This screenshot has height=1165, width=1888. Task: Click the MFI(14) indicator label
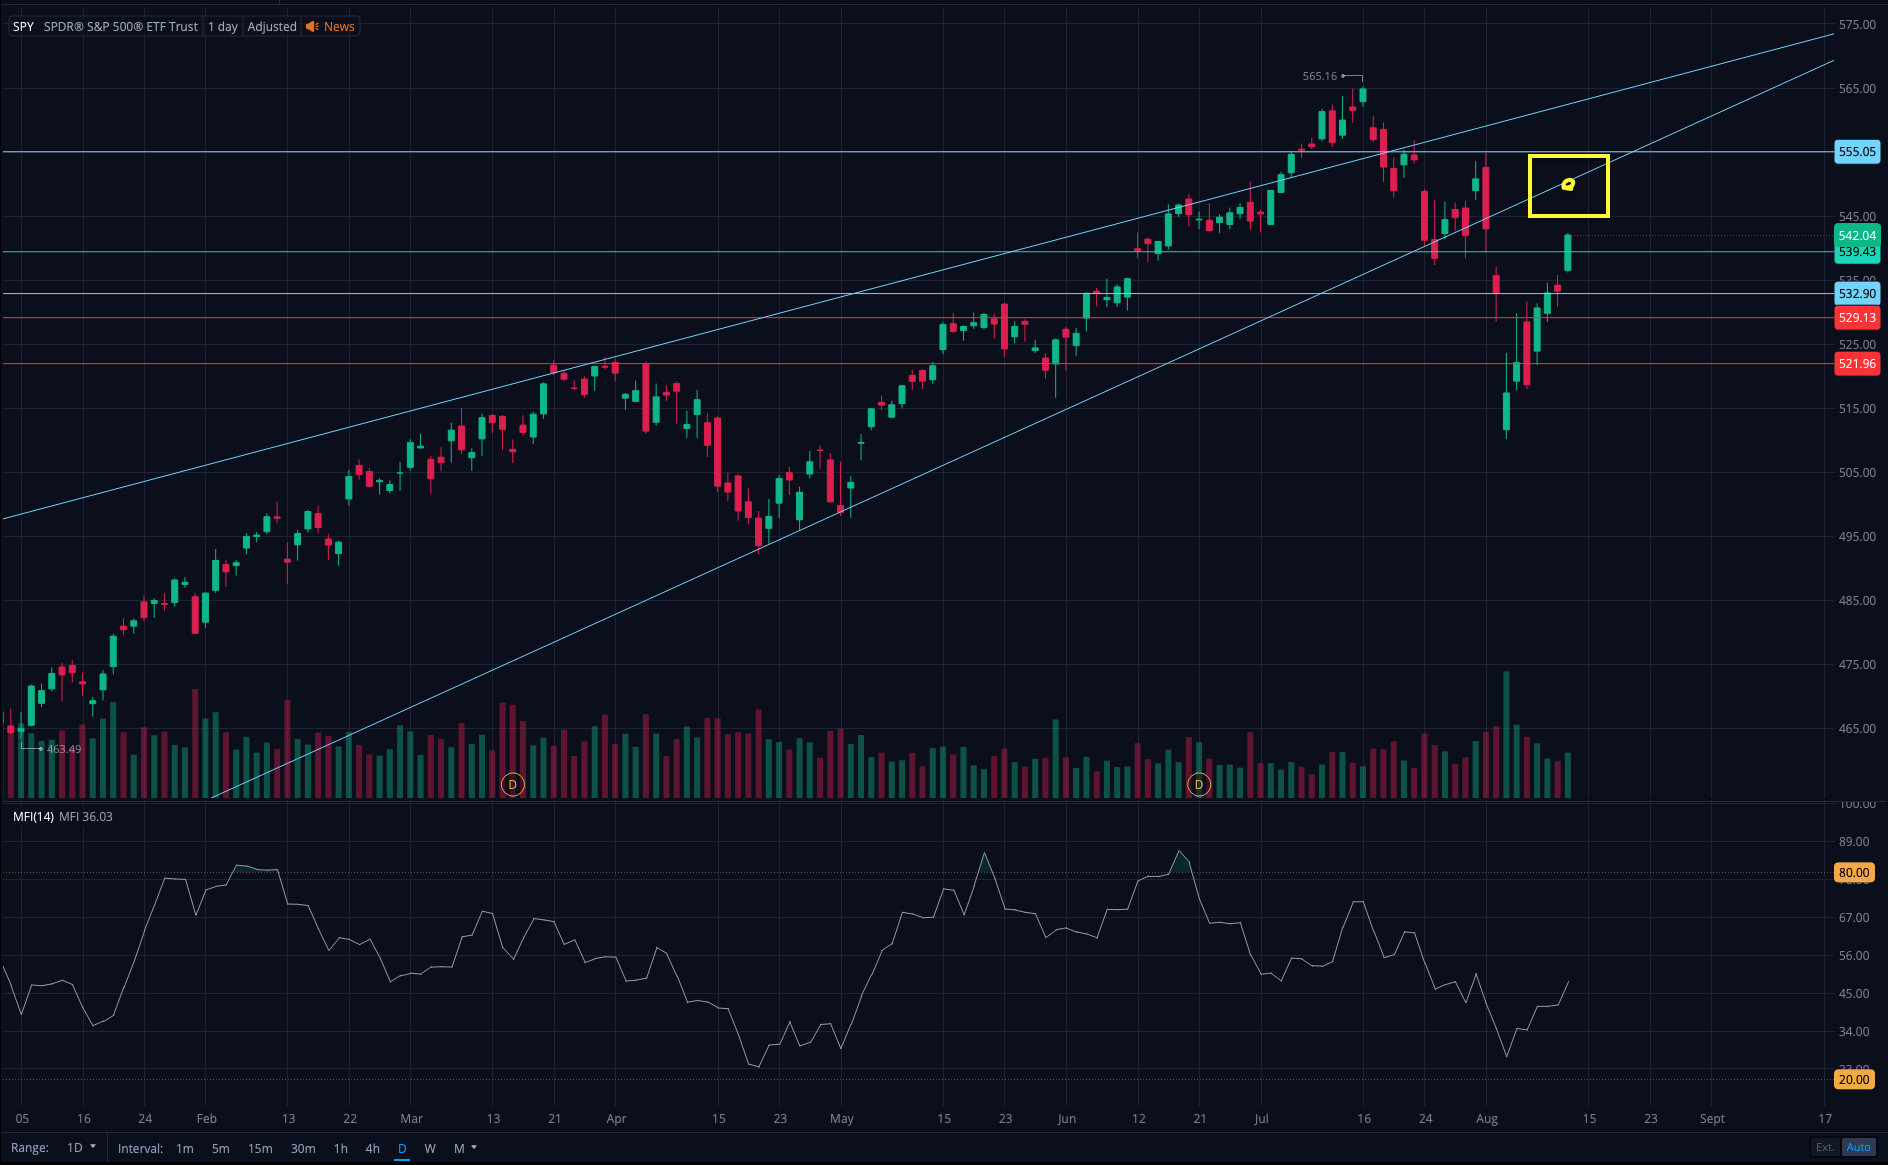click(33, 817)
